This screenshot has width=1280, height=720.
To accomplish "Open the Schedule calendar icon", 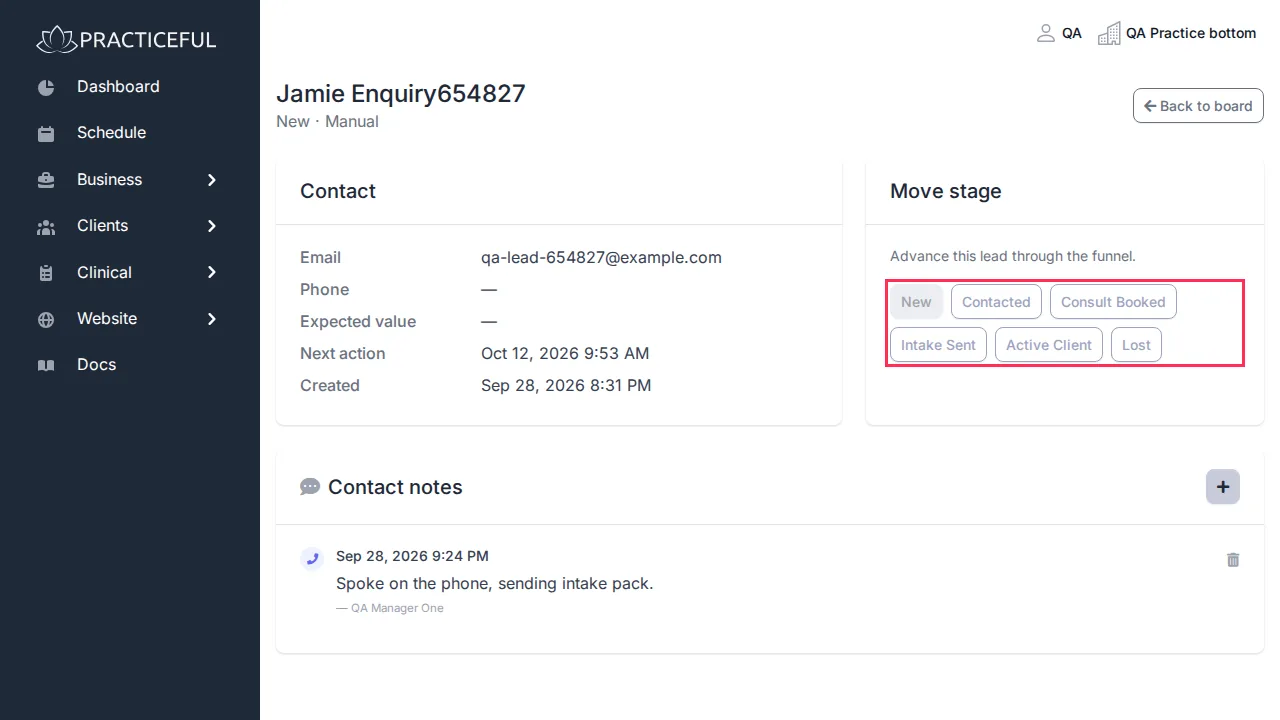I will coord(46,133).
